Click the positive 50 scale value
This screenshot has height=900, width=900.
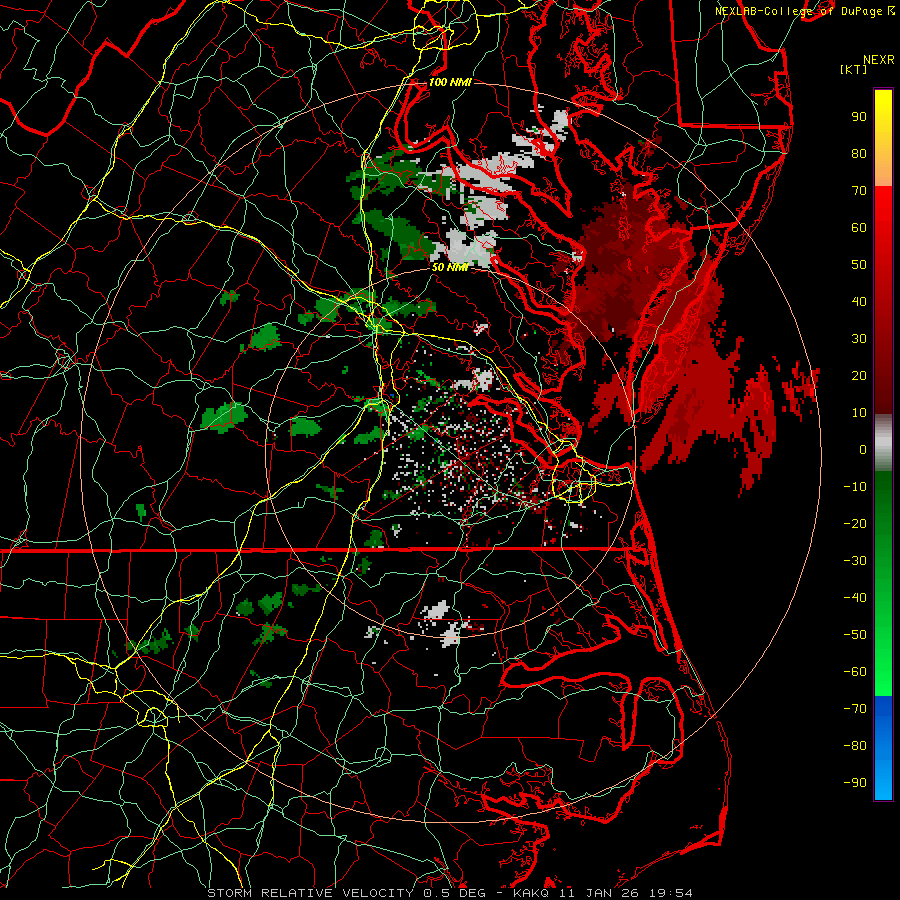point(859,265)
